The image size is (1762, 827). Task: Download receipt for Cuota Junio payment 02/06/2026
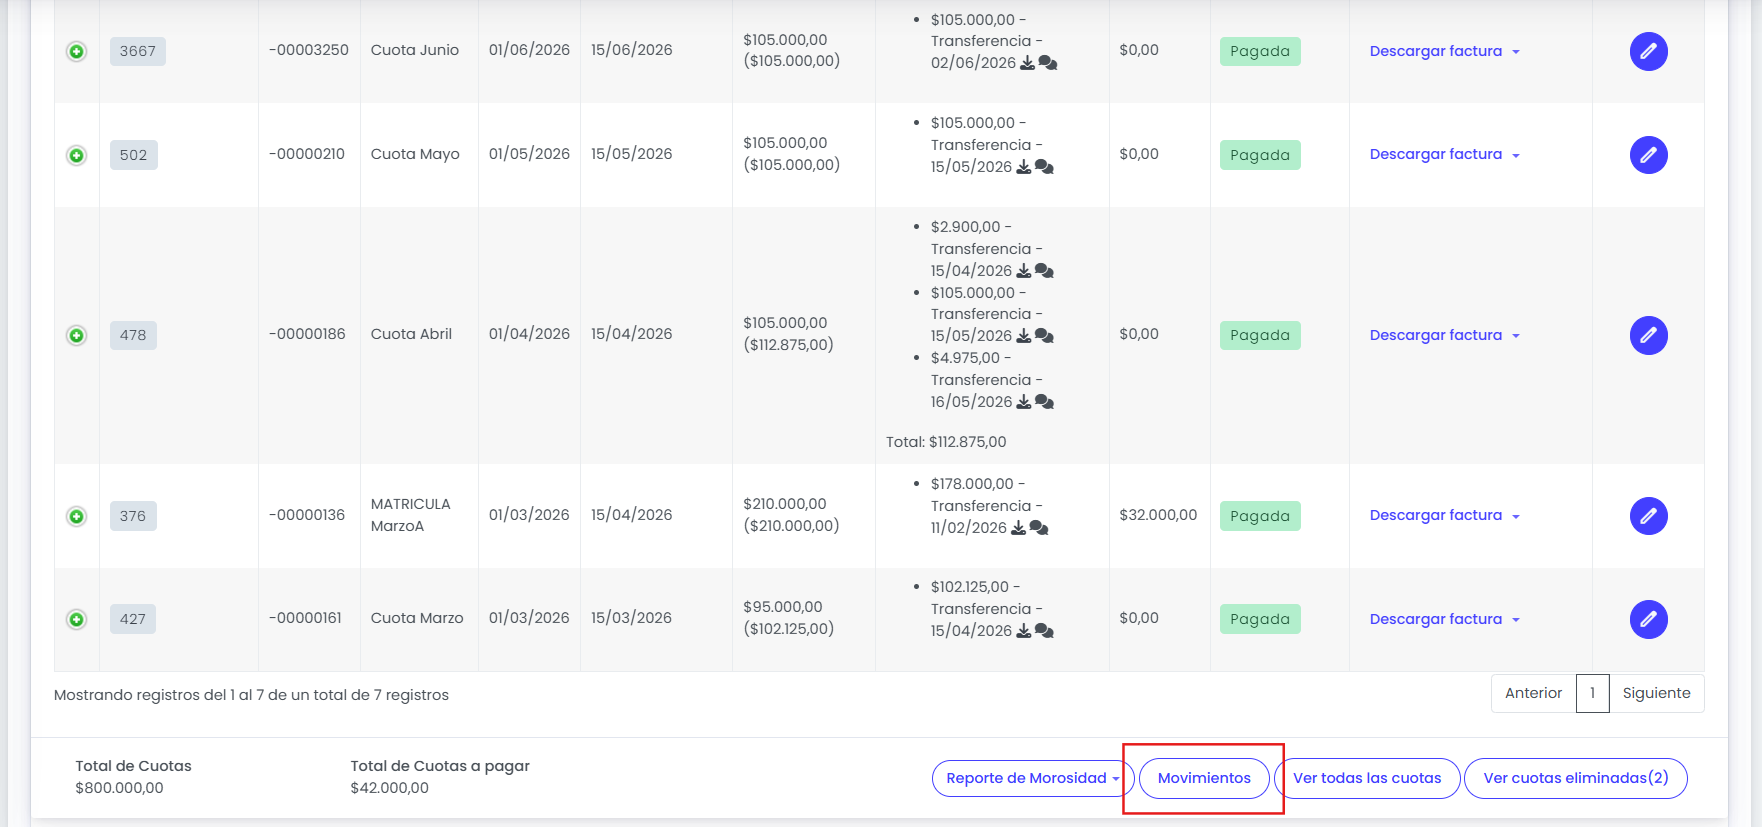point(1027,63)
